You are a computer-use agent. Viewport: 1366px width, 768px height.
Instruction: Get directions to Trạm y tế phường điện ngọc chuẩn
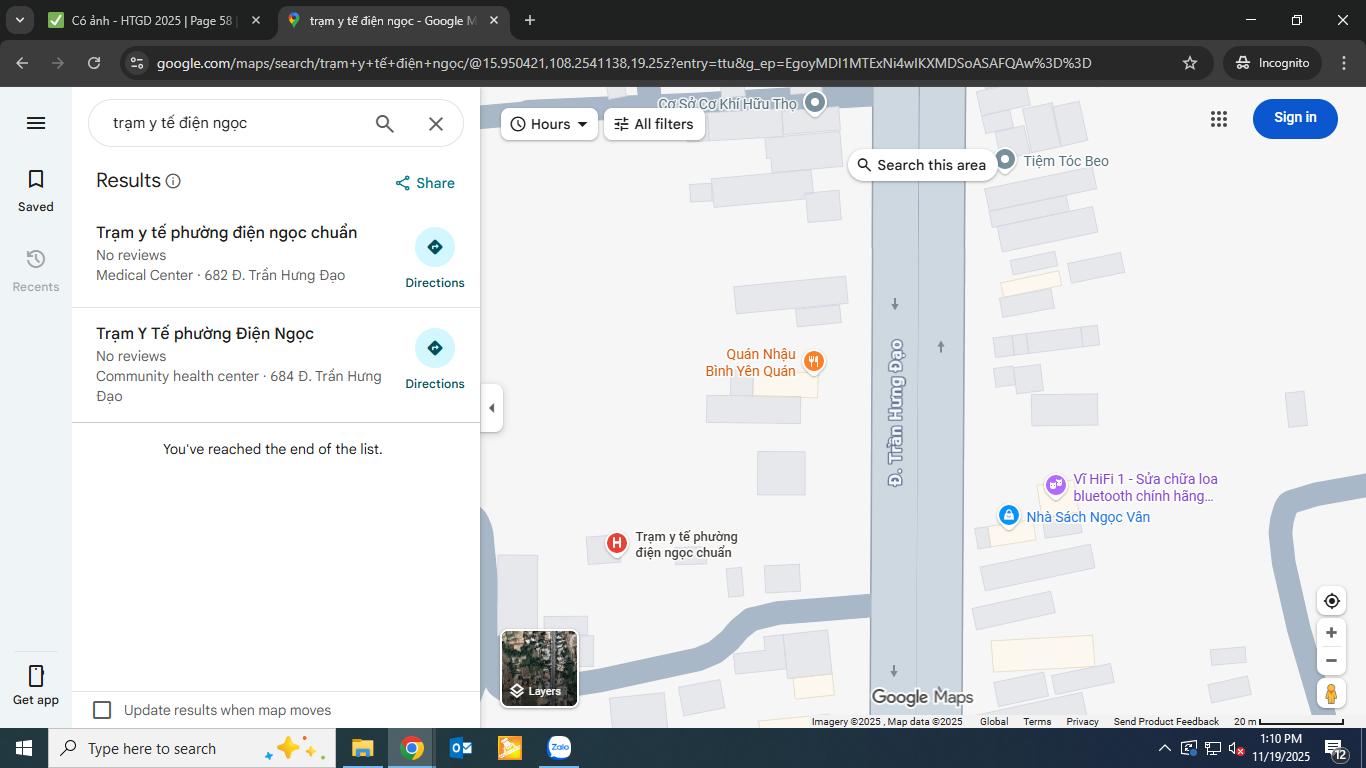(x=434, y=257)
